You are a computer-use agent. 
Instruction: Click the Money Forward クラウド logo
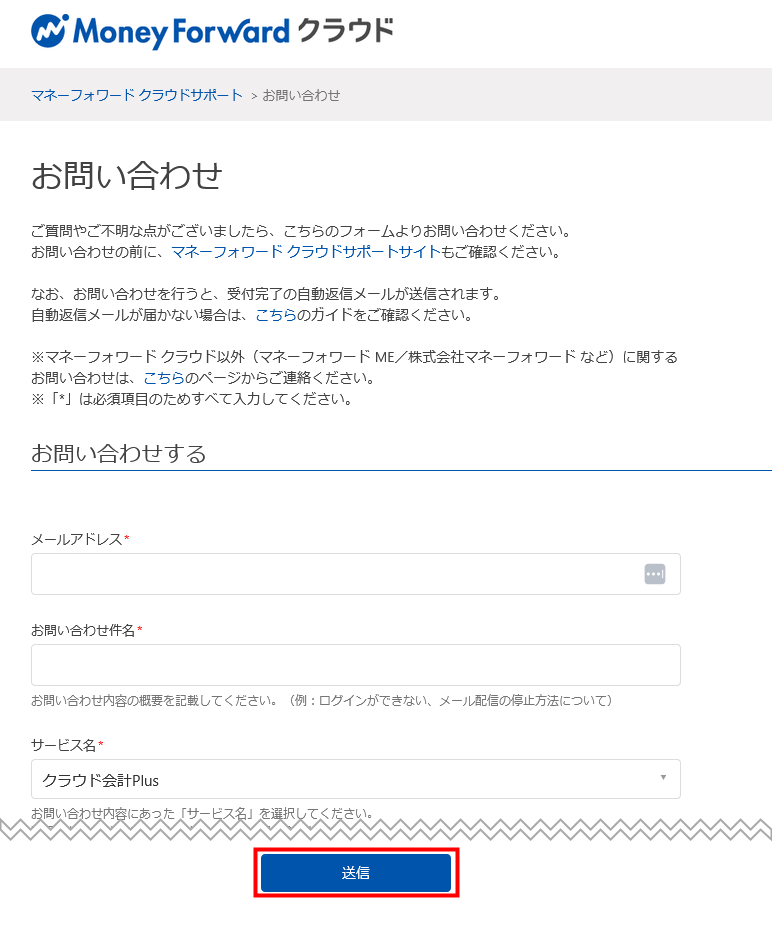coord(212,31)
